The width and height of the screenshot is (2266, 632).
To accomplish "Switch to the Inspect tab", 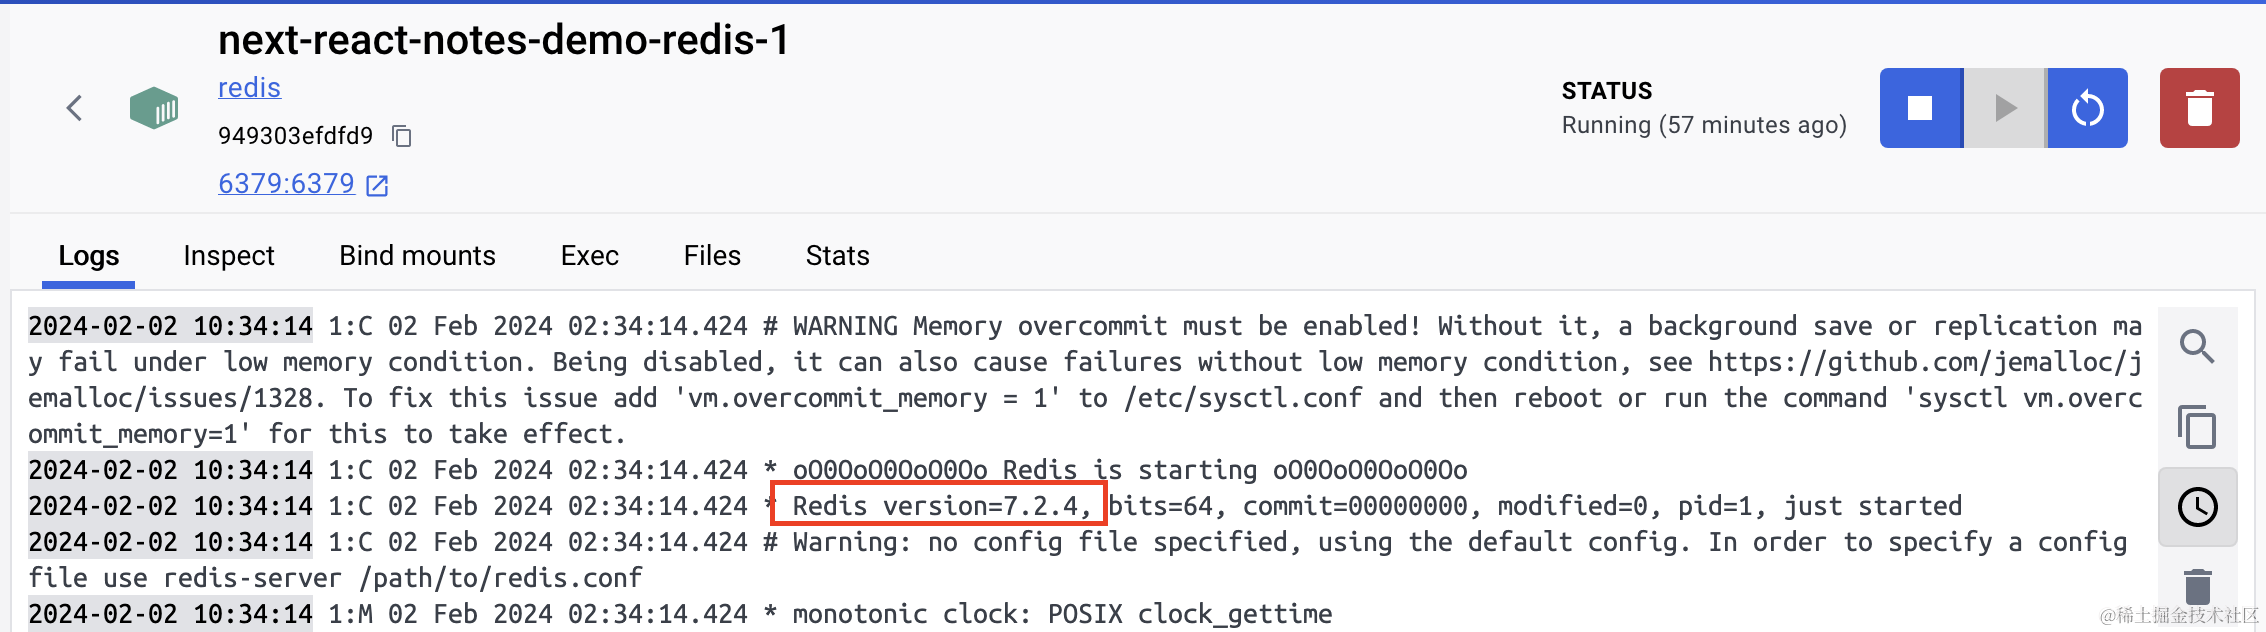I will click(x=229, y=256).
